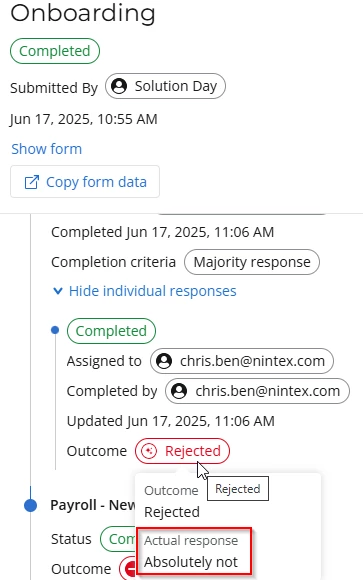Click the avatar icon in Assigned to chip
Viewport: 363px width, 580px height.
pos(164,361)
